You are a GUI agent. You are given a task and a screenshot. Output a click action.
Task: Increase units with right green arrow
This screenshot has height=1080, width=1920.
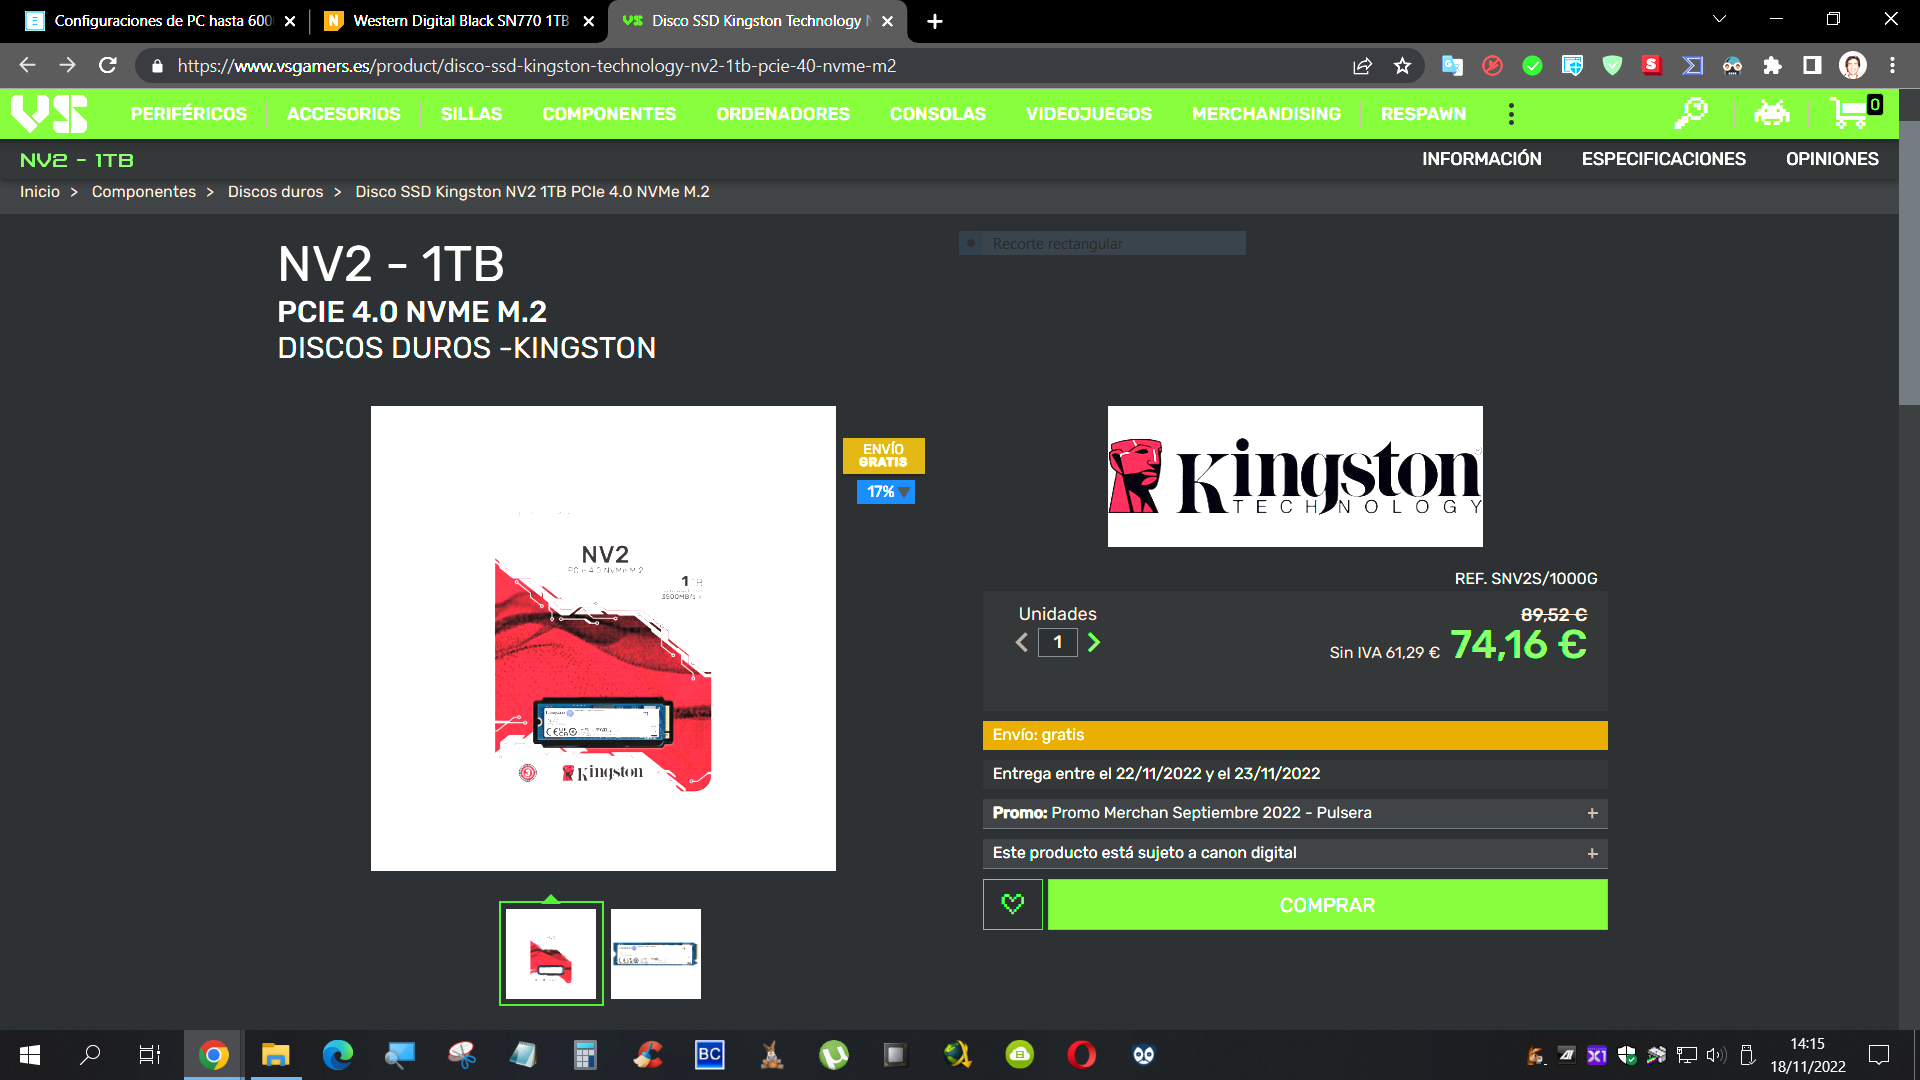pyautogui.click(x=1094, y=643)
